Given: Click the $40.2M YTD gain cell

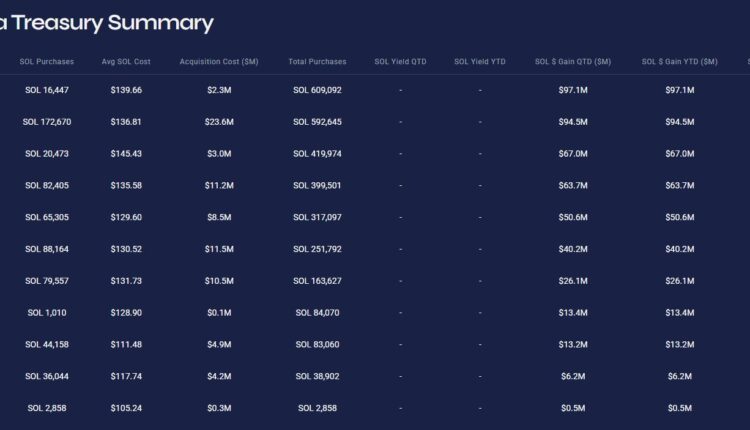Looking at the screenshot, I should (679, 249).
